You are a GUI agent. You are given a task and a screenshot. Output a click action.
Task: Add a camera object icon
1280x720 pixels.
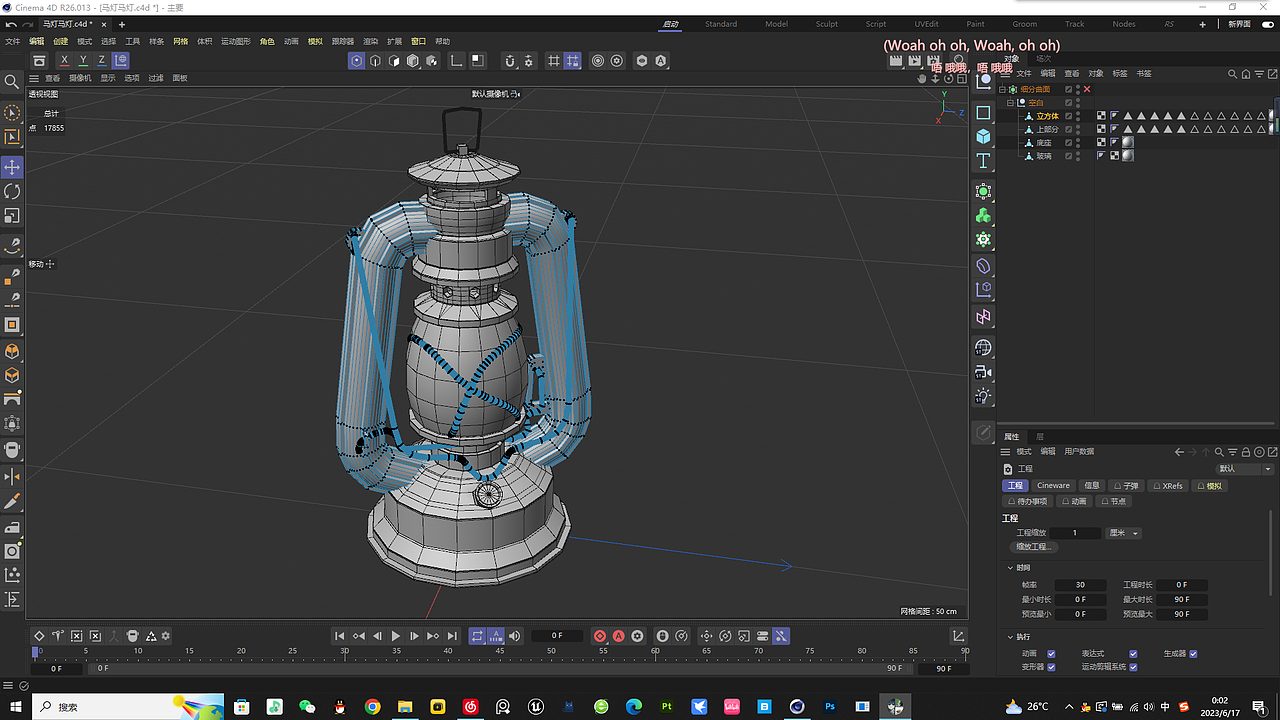(x=983, y=372)
